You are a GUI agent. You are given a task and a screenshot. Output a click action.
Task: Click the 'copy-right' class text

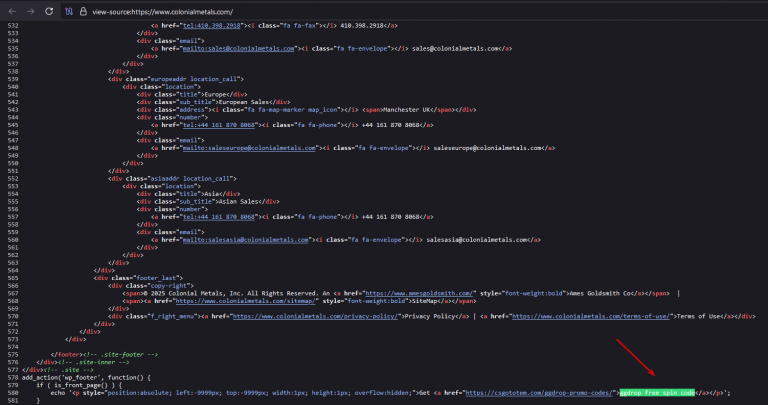[x=169, y=286]
